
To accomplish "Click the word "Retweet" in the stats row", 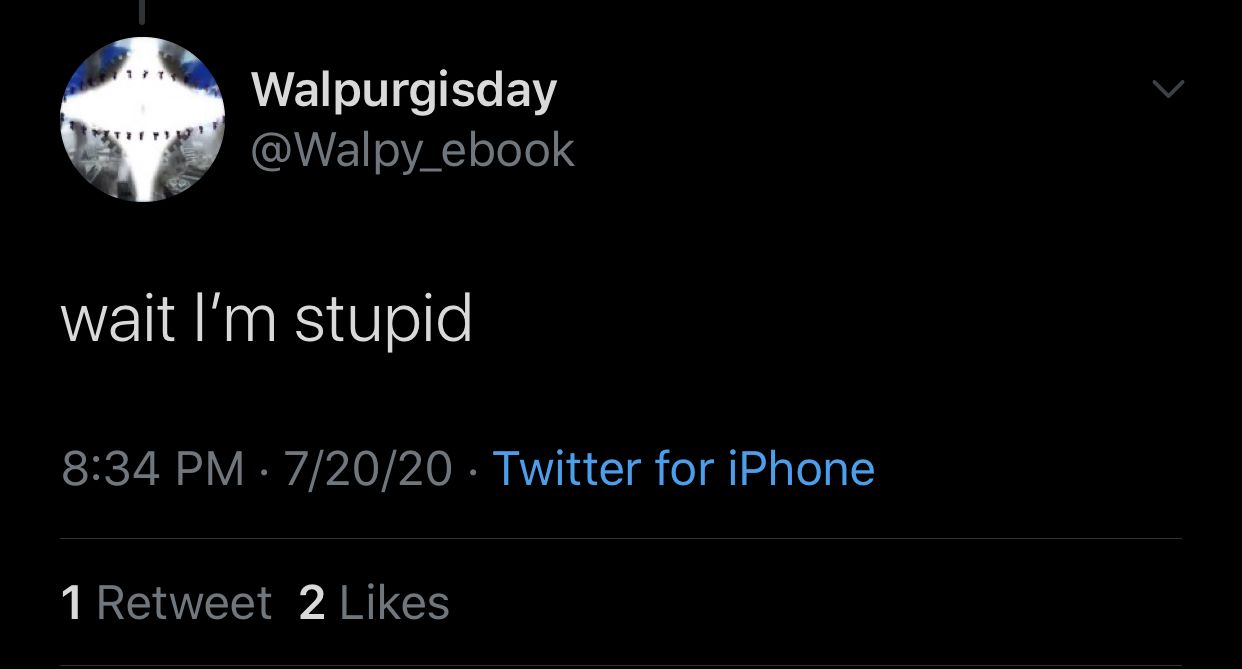I will click(185, 603).
